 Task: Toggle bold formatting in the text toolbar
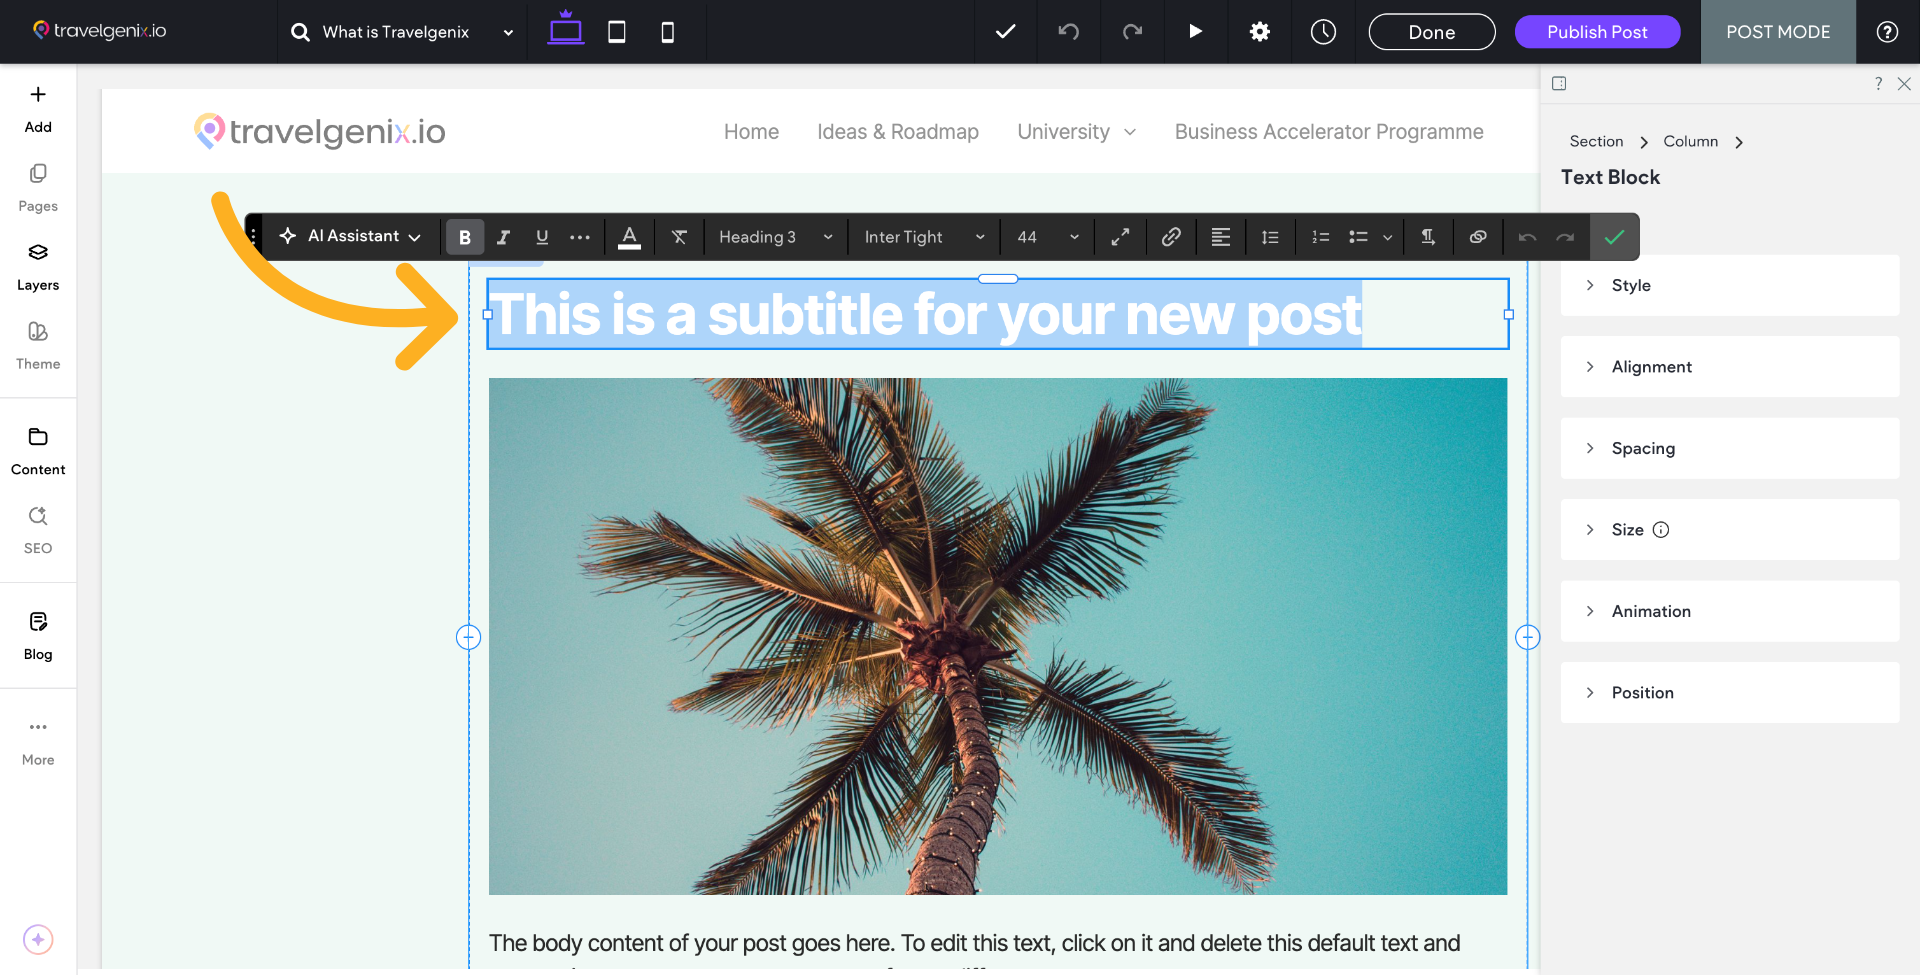pos(464,236)
